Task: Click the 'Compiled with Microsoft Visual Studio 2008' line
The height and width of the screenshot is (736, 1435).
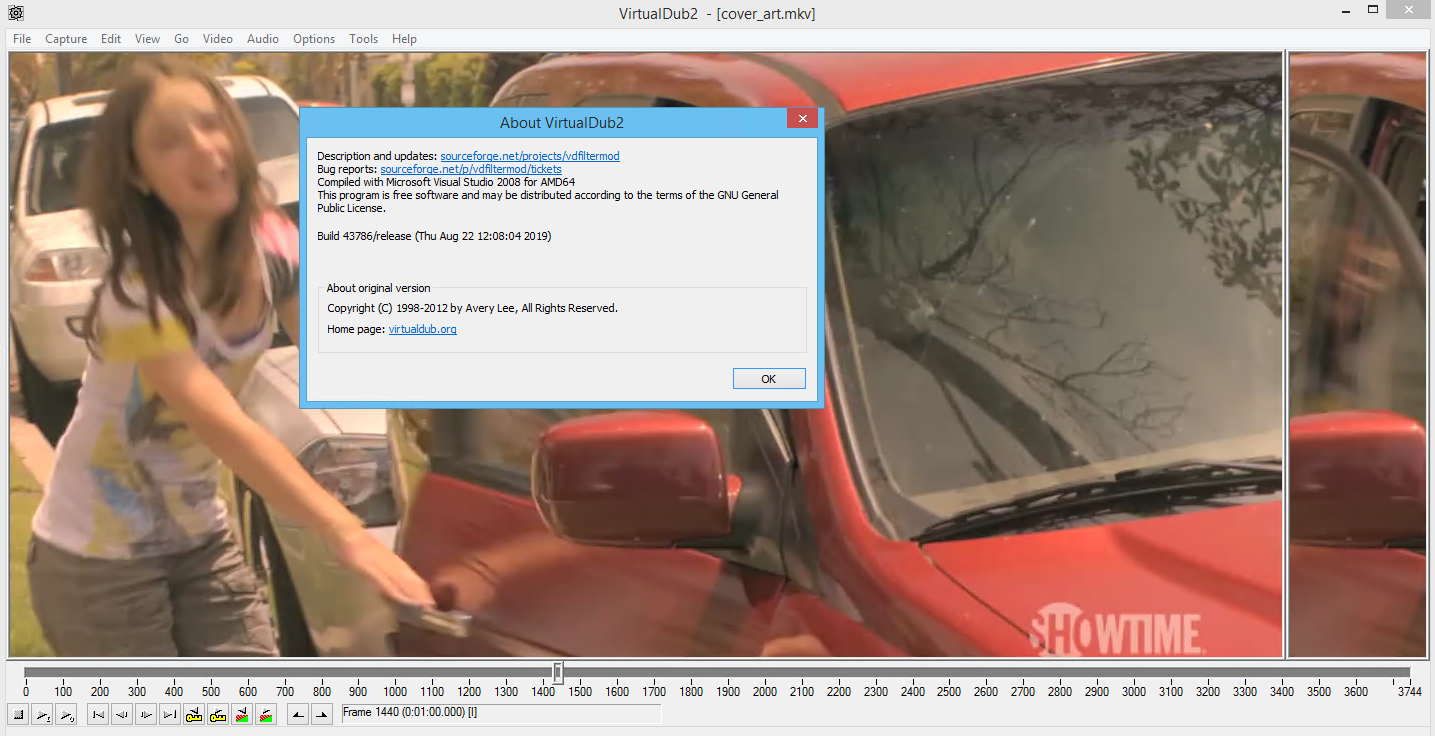Action: click(446, 182)
